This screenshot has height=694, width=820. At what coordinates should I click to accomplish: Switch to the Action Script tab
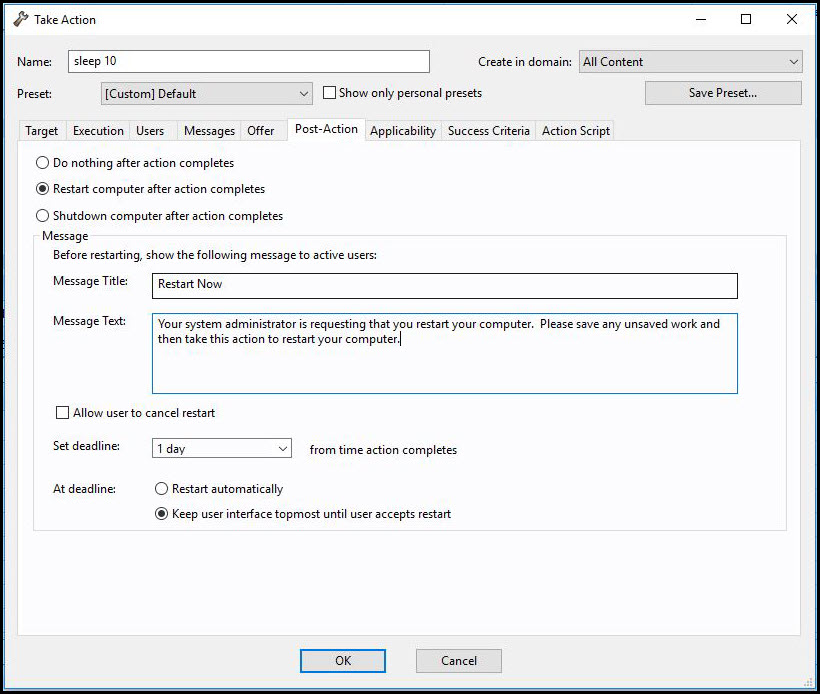(x=575, y=131)
